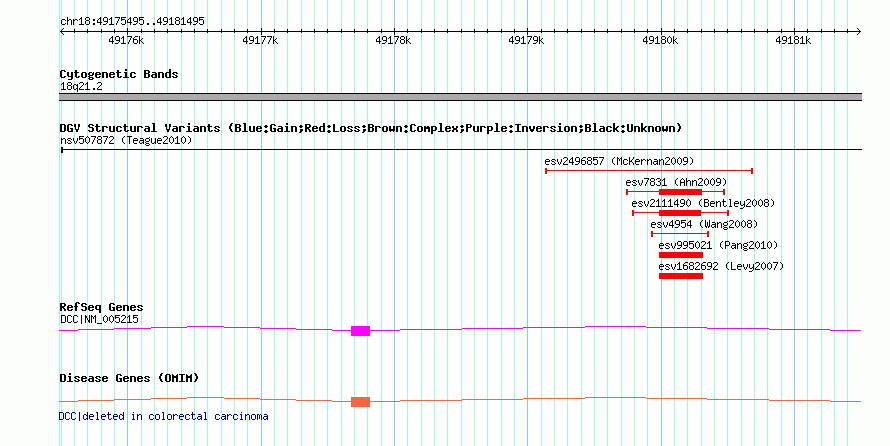Open the esv2111490 (Bentley2008) label
The height and width of the screenshot is (446, 890).
coord(703,204)
